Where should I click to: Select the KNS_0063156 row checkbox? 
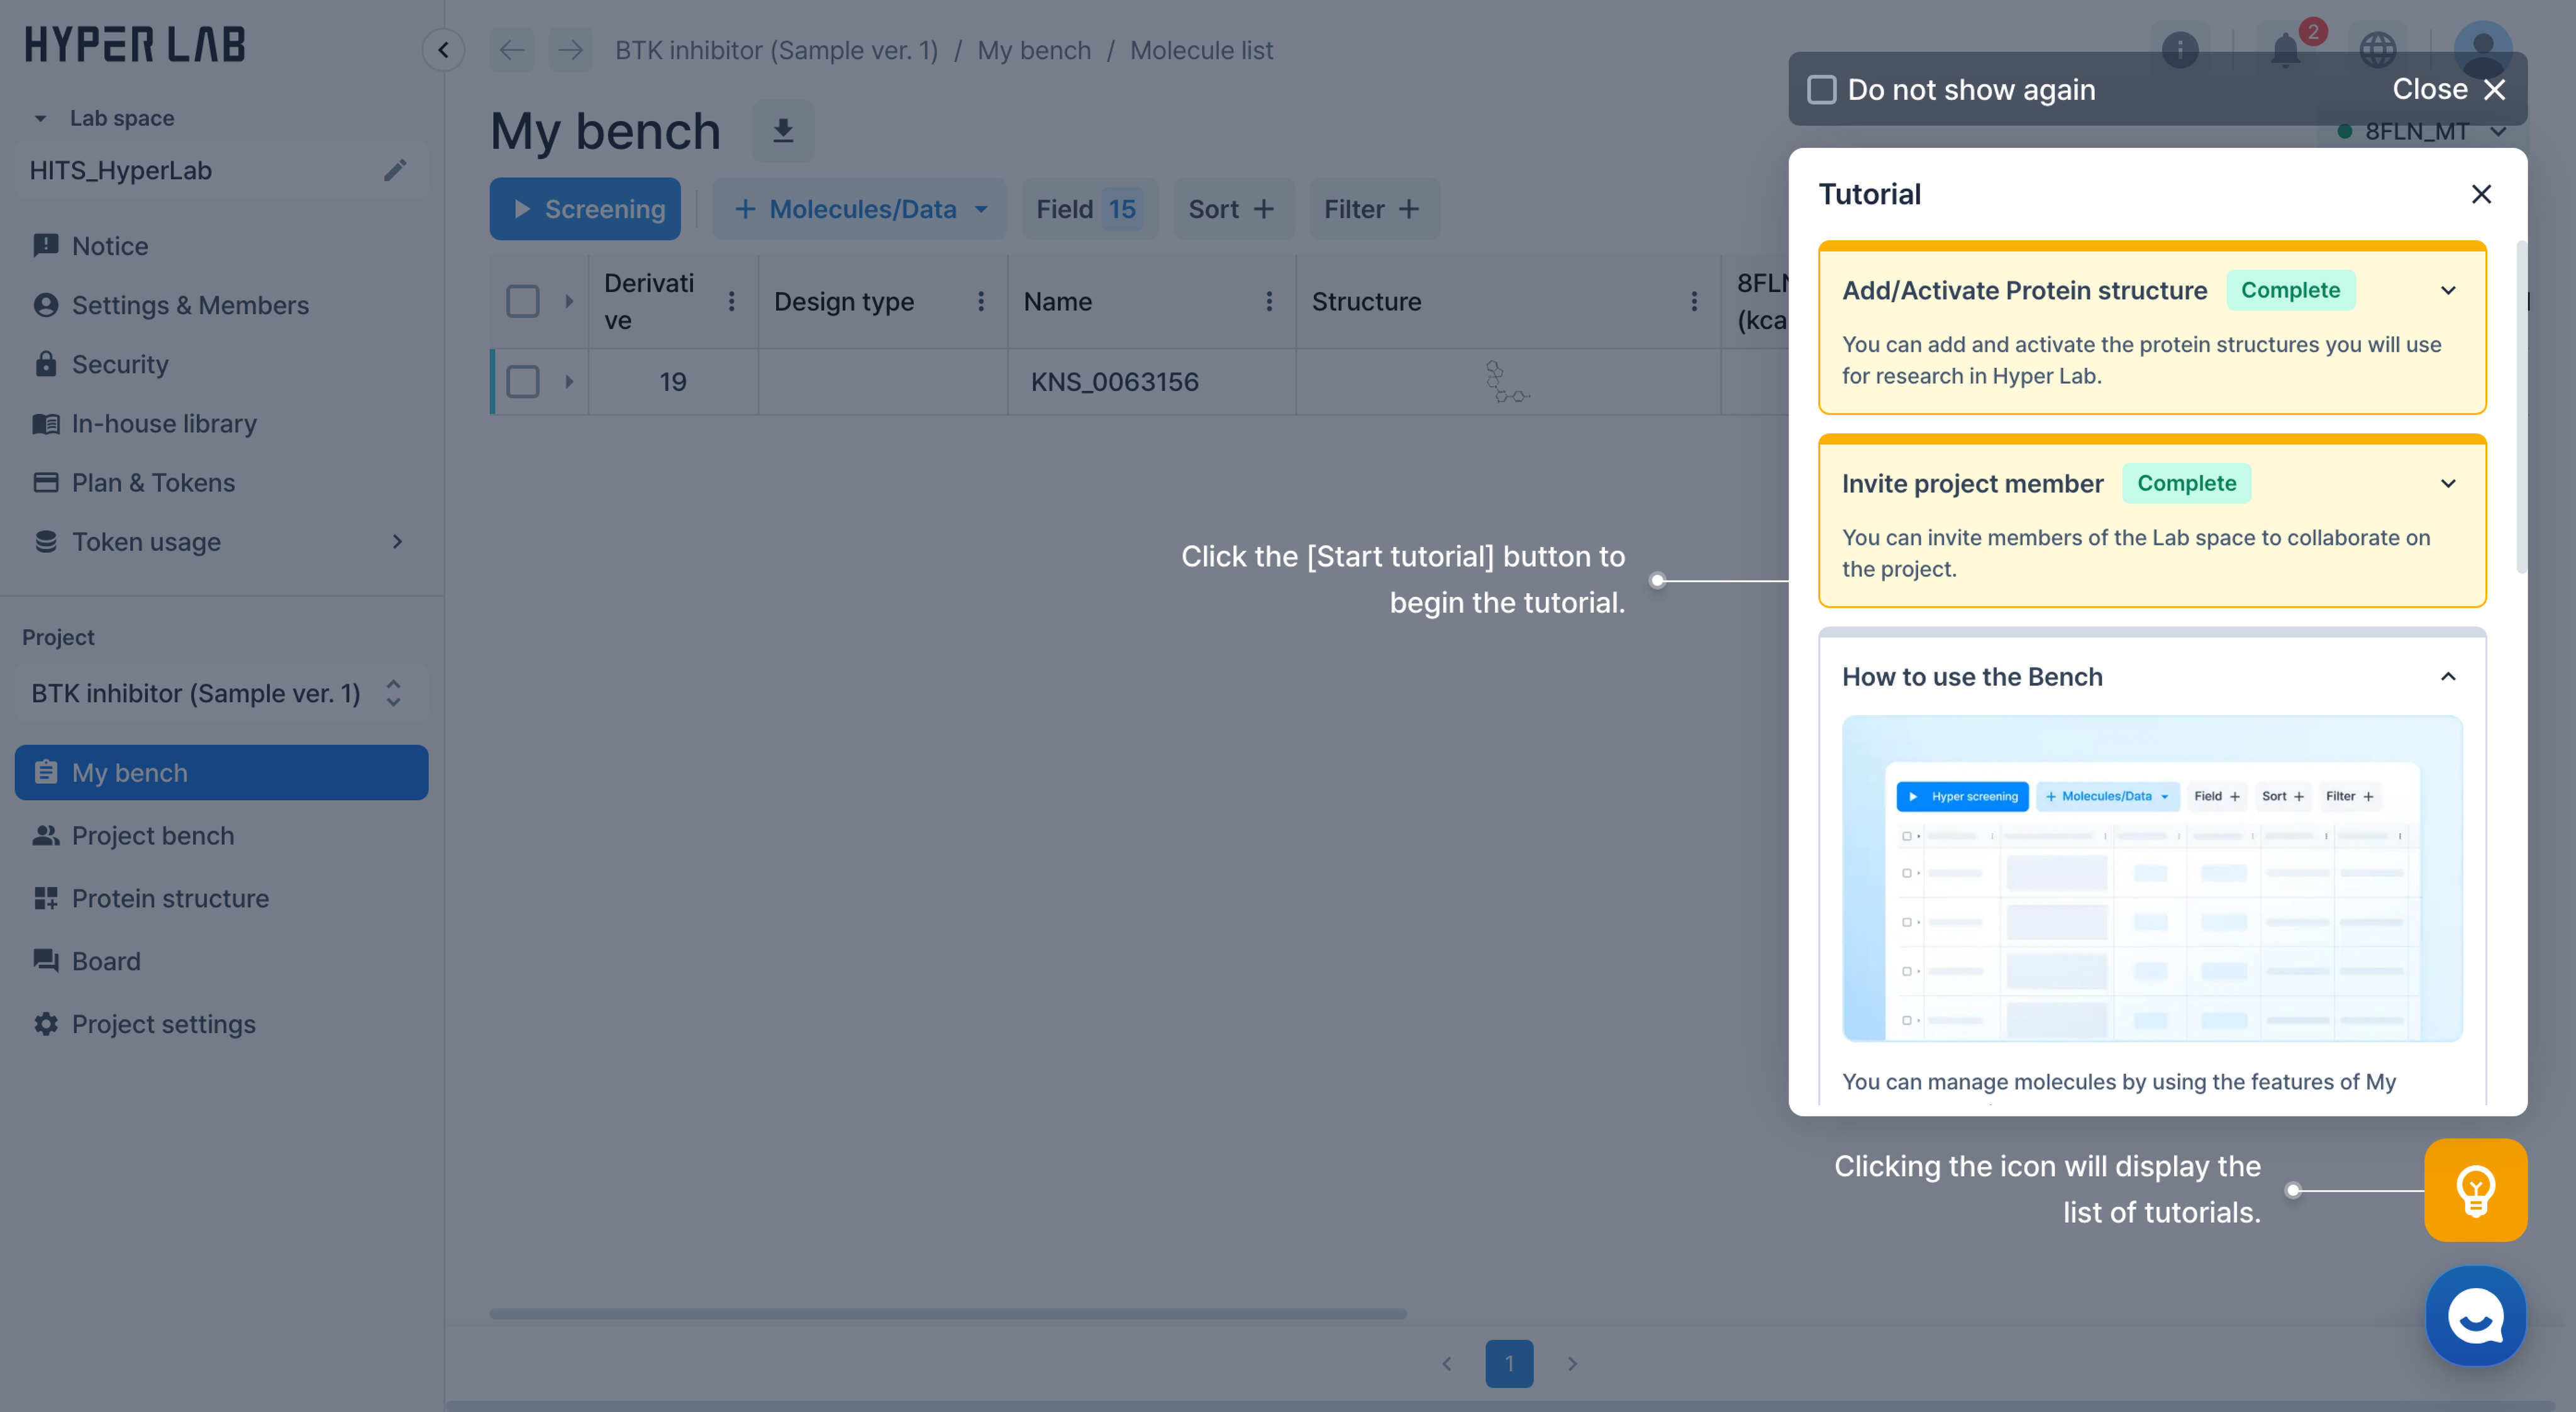(x=522, y=381)
